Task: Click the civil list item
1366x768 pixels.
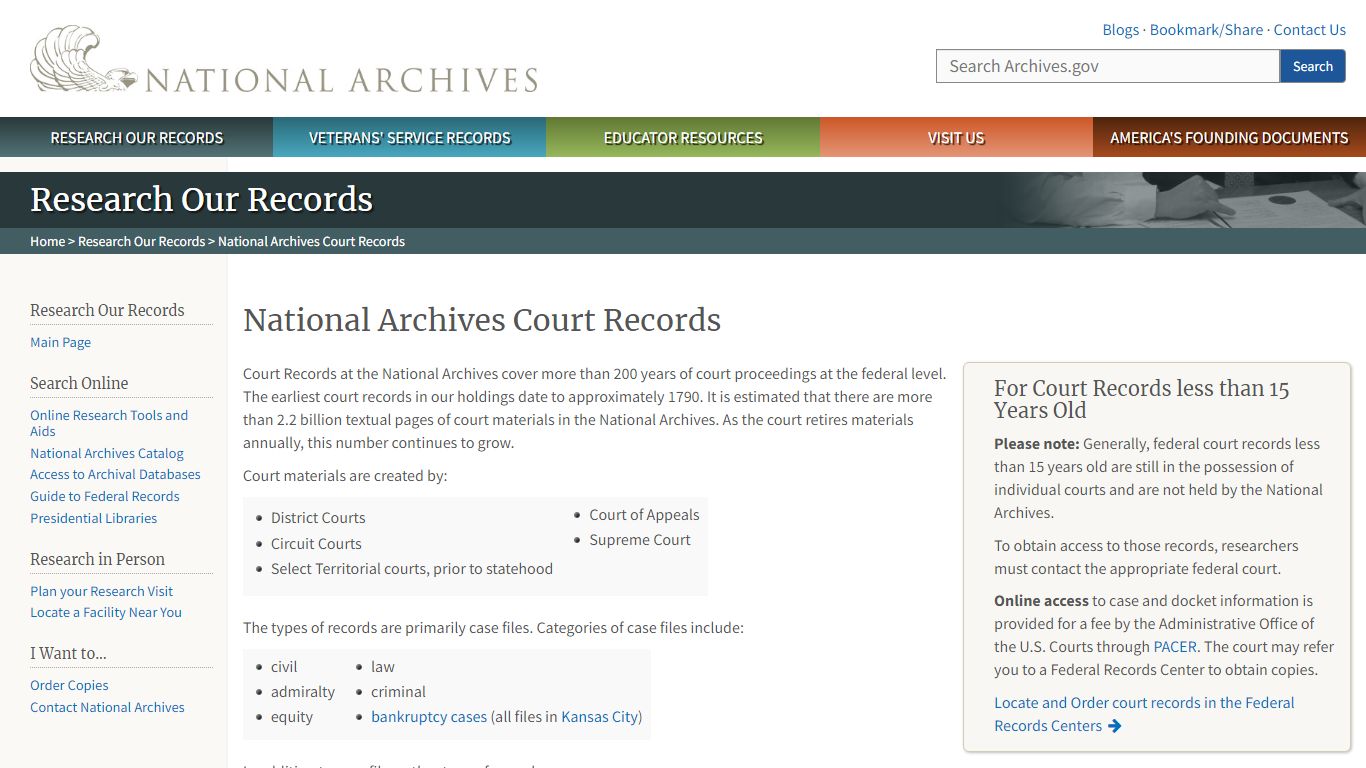Action: pyautogui.click(x=284, y=667)
